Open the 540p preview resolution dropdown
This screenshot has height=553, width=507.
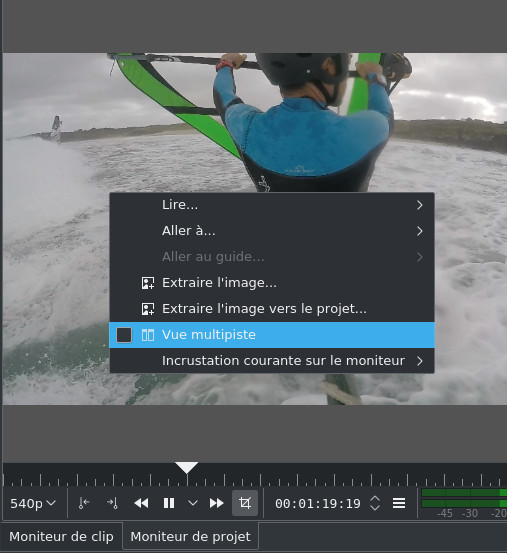pyautogui.click(x=32, y=503)
